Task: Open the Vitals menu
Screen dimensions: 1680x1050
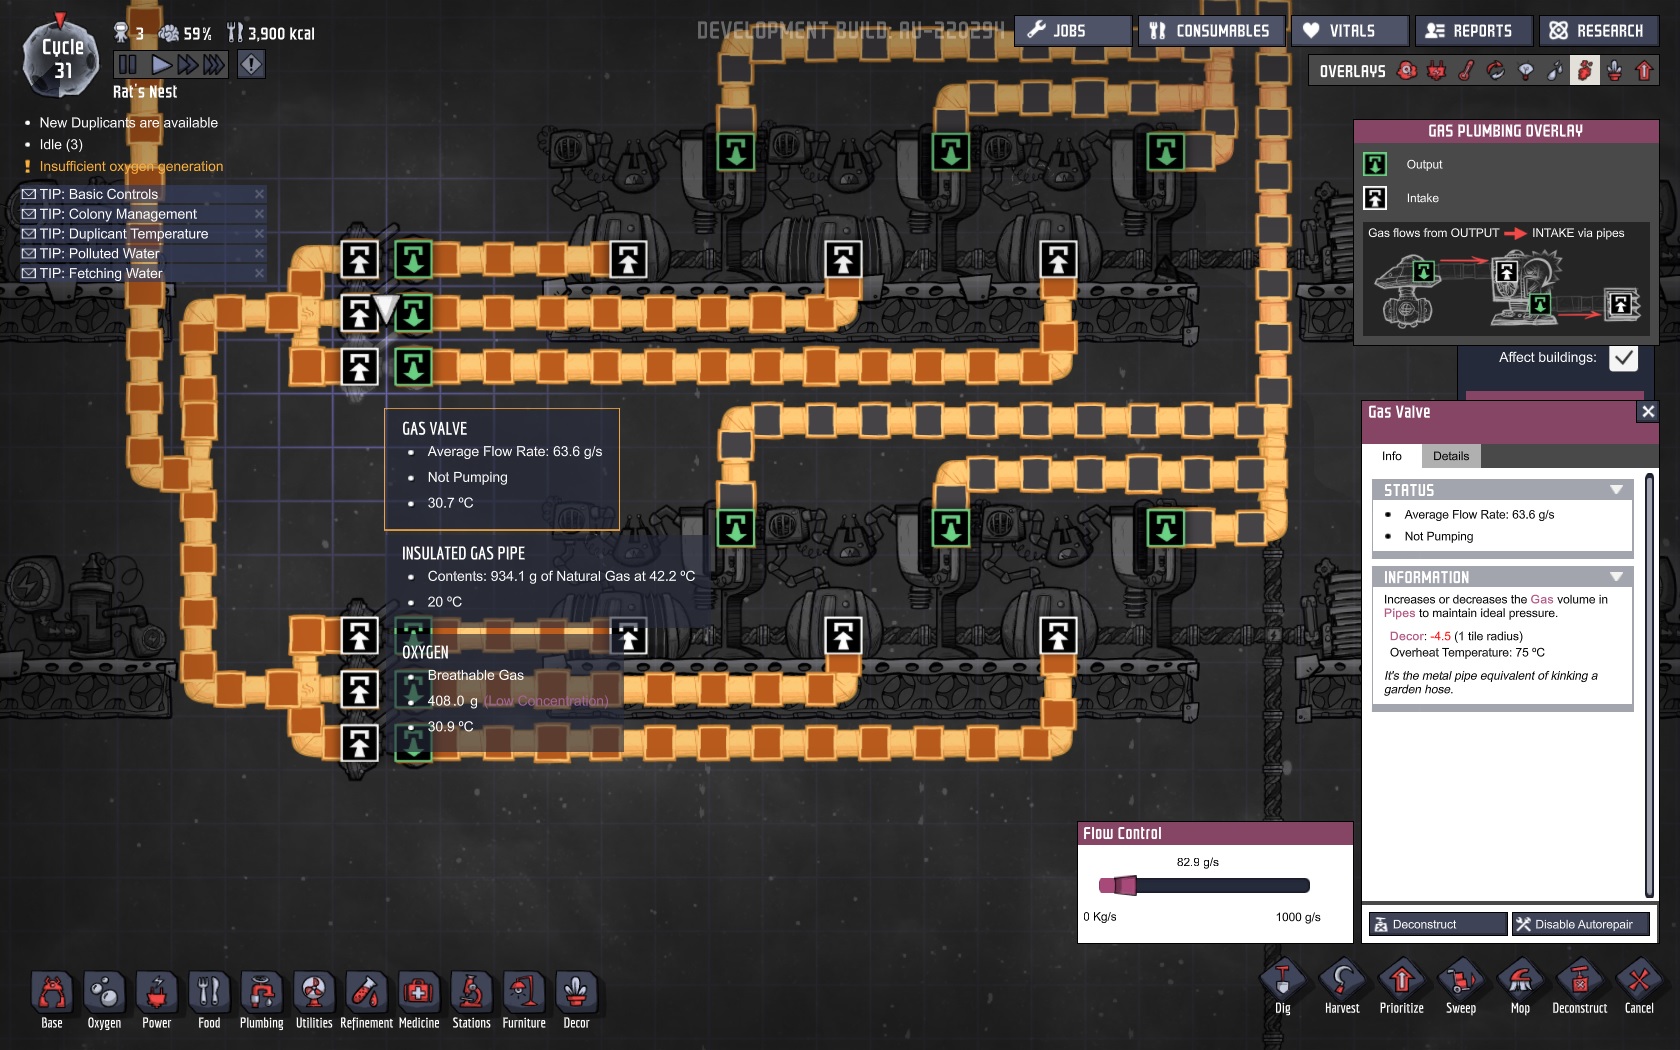Action: click(x=1351, y=31)
